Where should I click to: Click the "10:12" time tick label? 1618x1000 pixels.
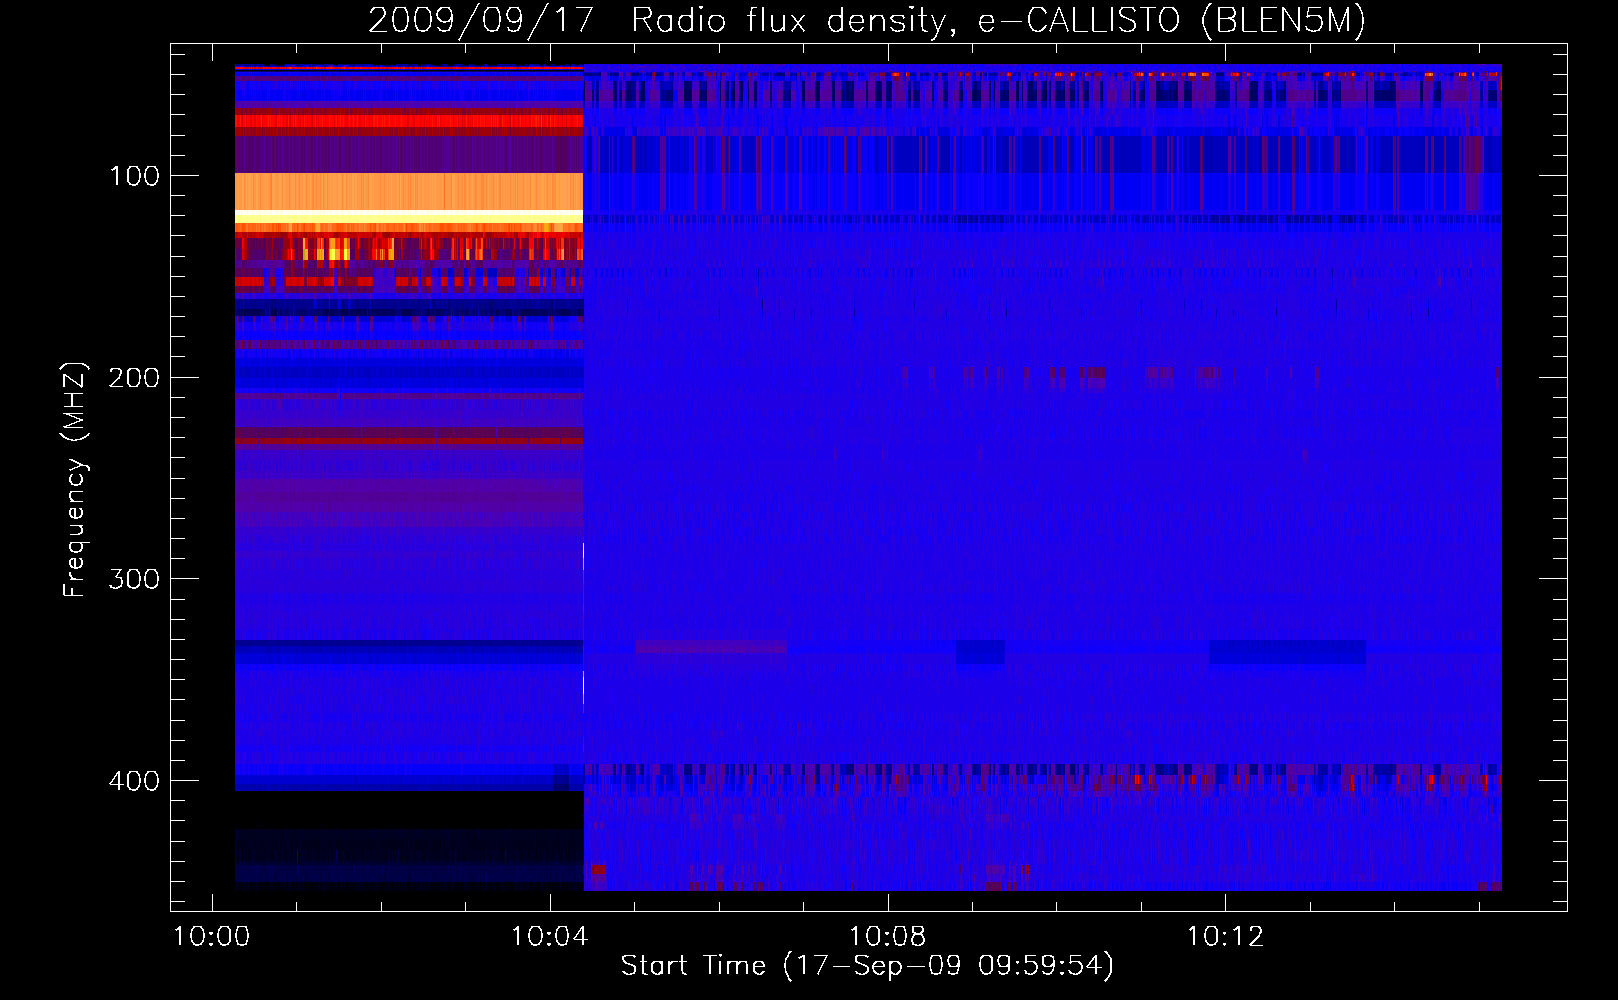[1225, 937]
